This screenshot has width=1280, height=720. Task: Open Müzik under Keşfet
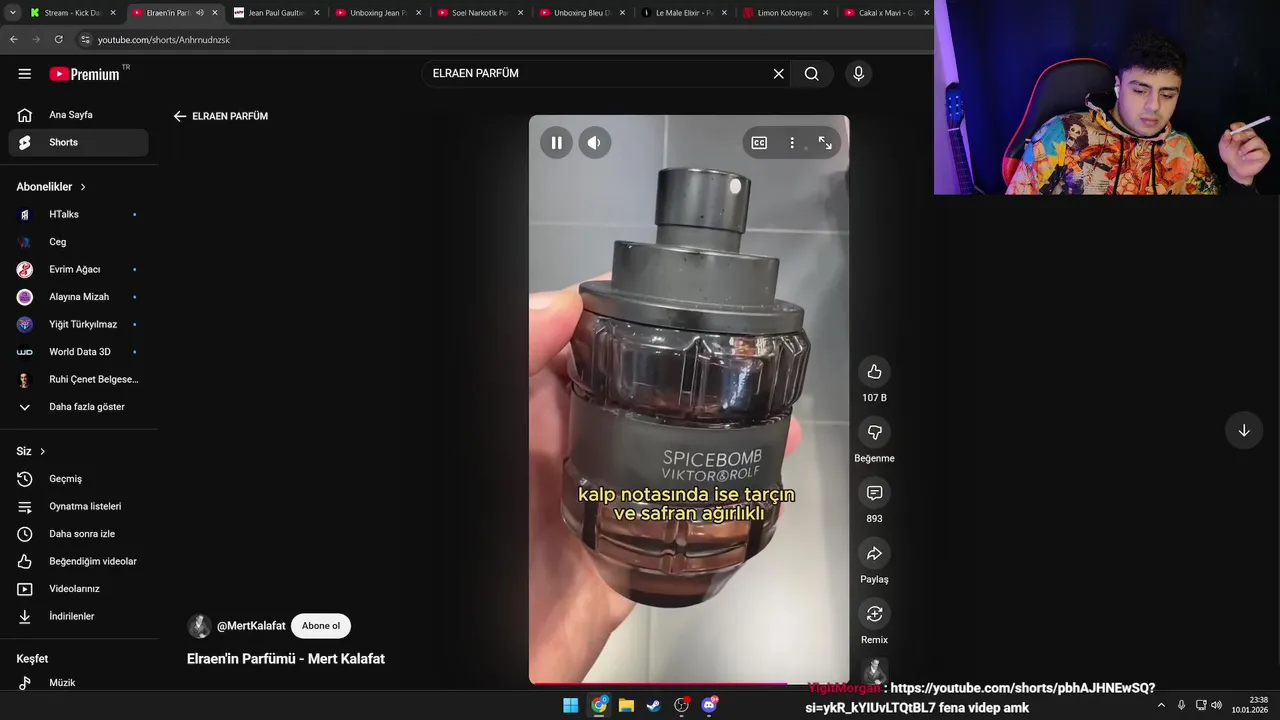pos(78,683)
